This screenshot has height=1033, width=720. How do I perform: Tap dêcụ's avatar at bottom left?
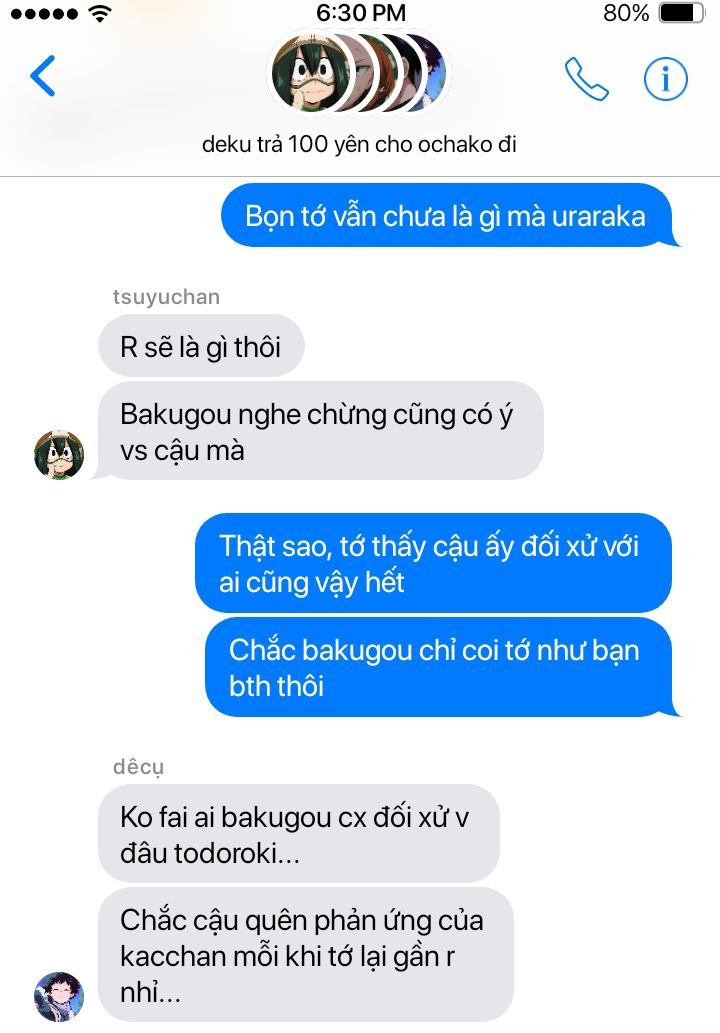click(59, 996)
